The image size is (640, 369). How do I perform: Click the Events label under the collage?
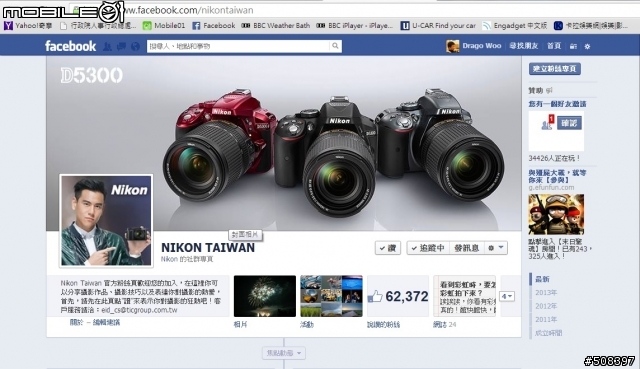pos(307,325)
